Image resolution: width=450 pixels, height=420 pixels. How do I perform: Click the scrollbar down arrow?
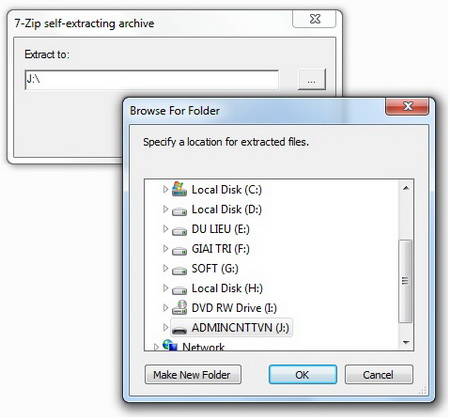point(406,342)
